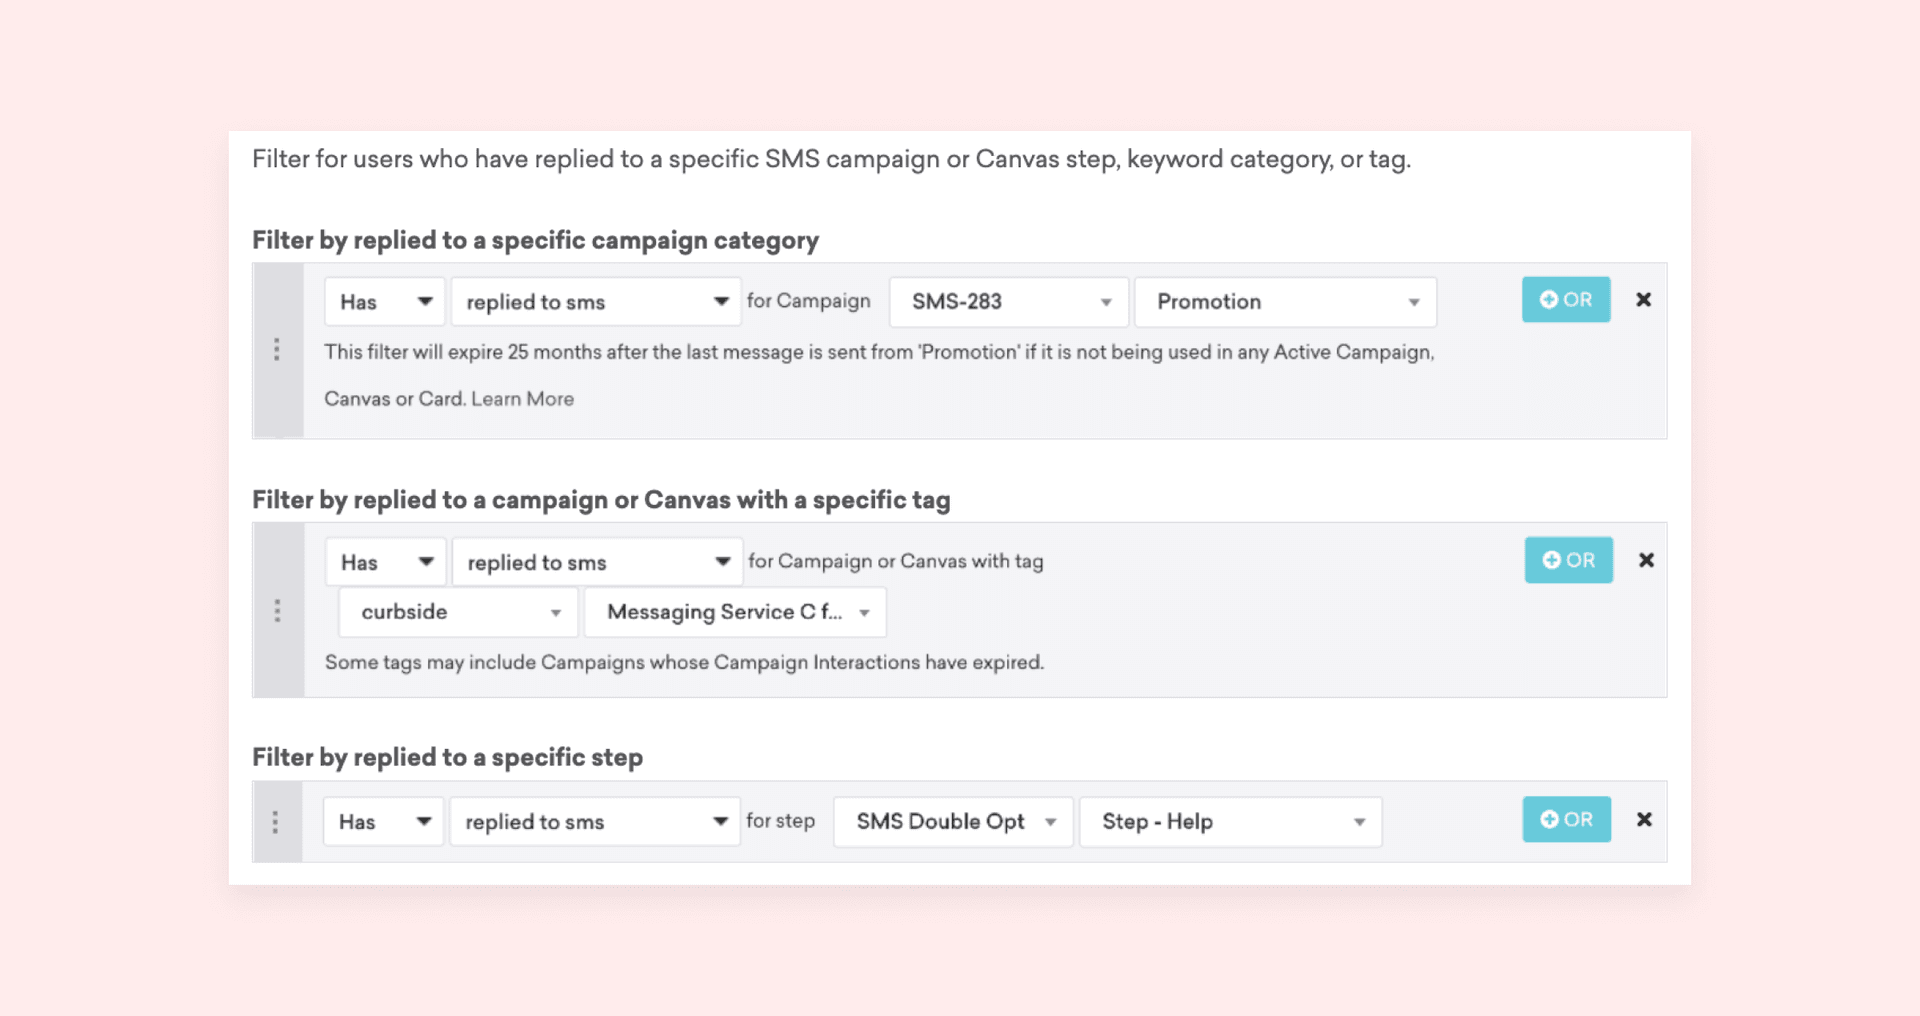
Task: Expand replied to sms in step filter
Action: pos(595,822)
